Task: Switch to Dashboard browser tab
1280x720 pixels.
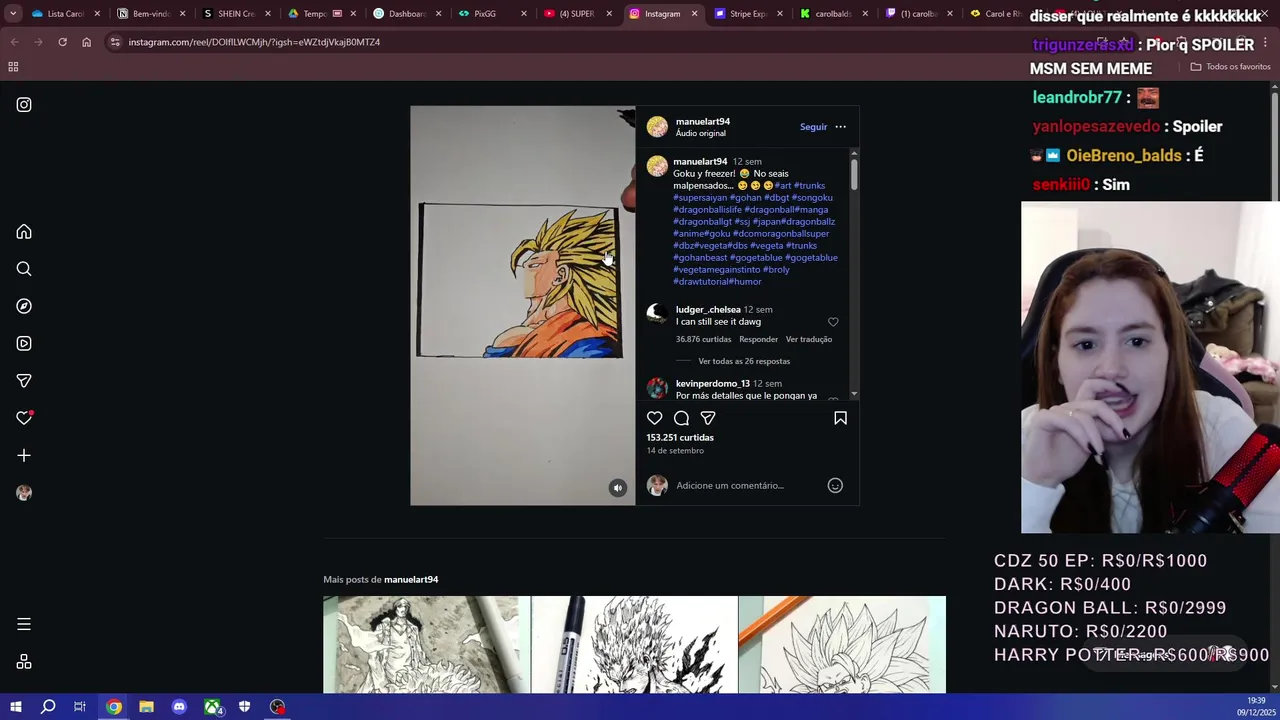Action: point(406,14)
